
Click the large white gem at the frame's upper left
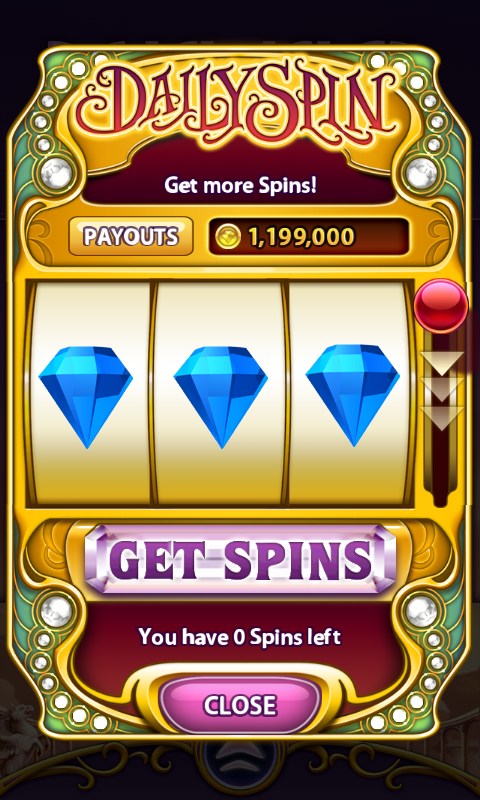coord(57,173)
